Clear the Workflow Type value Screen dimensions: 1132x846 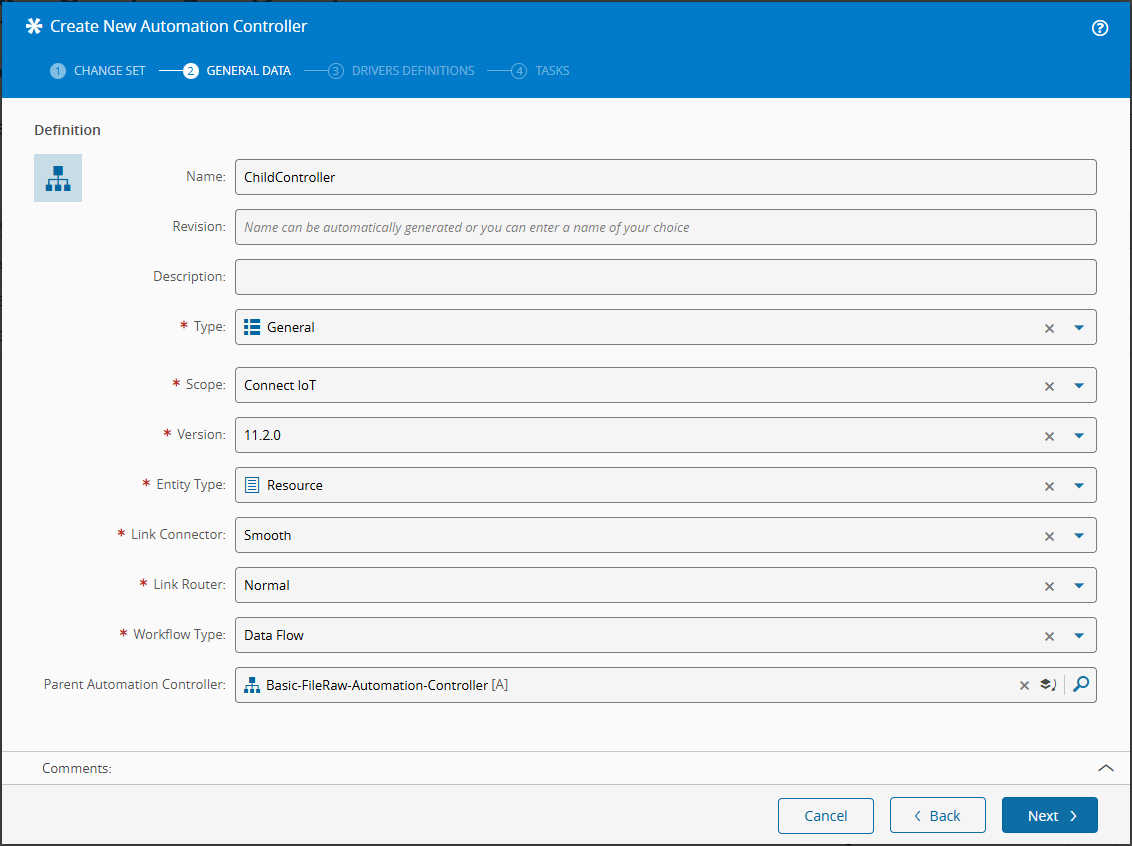click(x=1049, y=636)
